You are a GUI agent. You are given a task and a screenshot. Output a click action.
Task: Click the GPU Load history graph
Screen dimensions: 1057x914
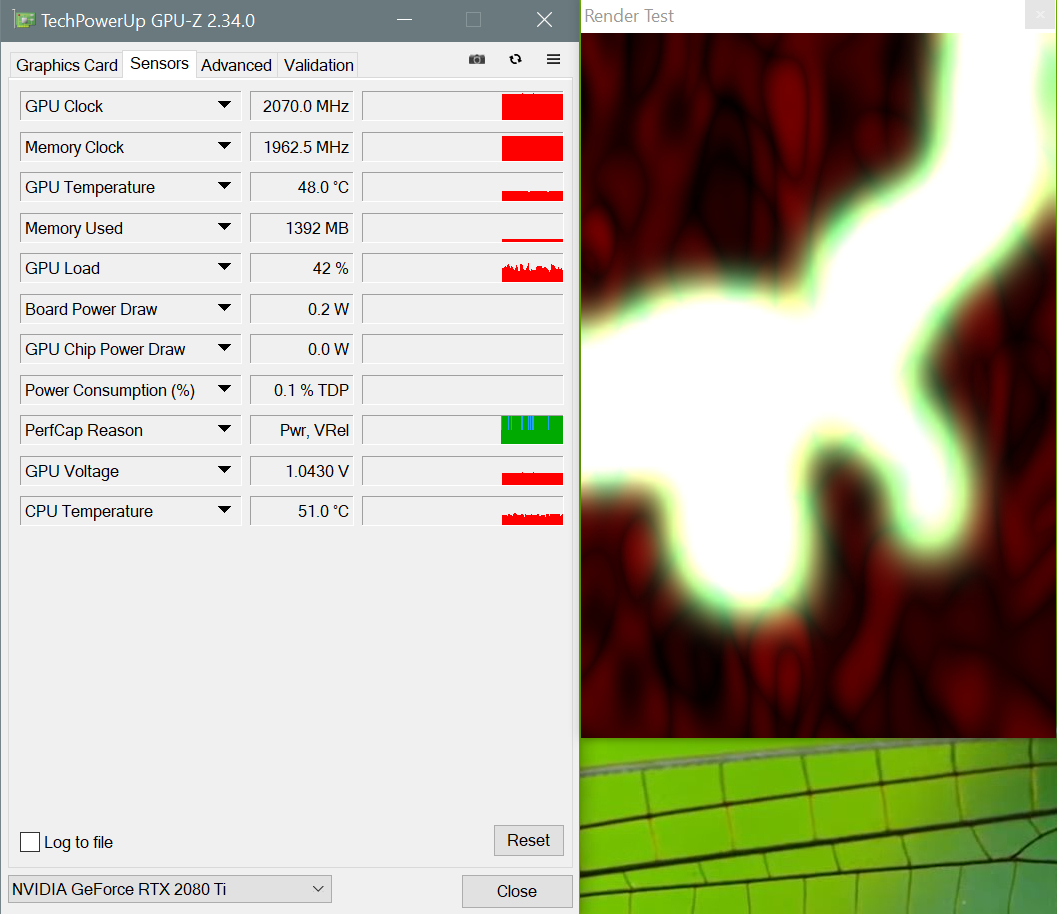click(462, 268)
